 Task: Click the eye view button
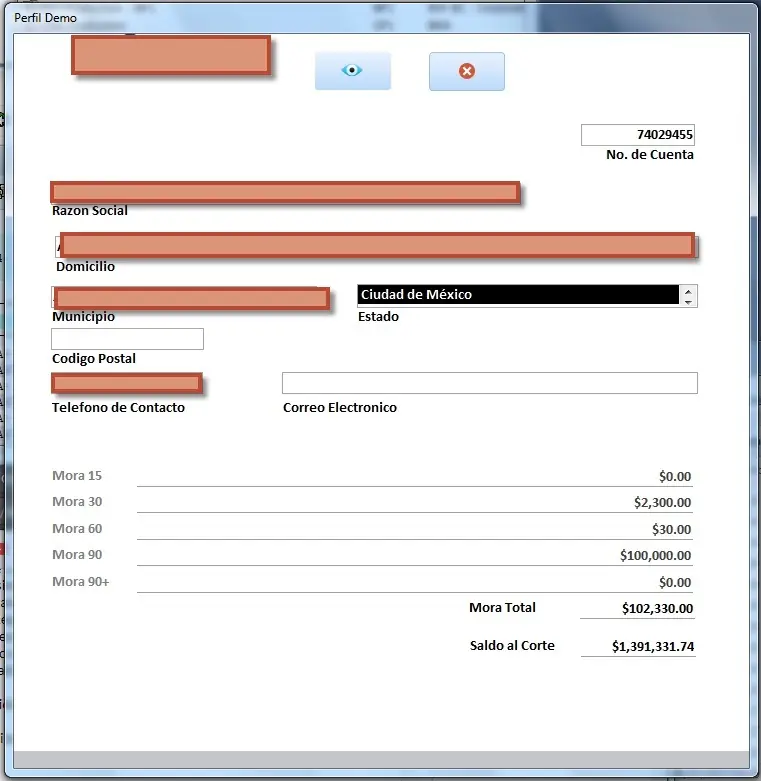click(353, 71)
